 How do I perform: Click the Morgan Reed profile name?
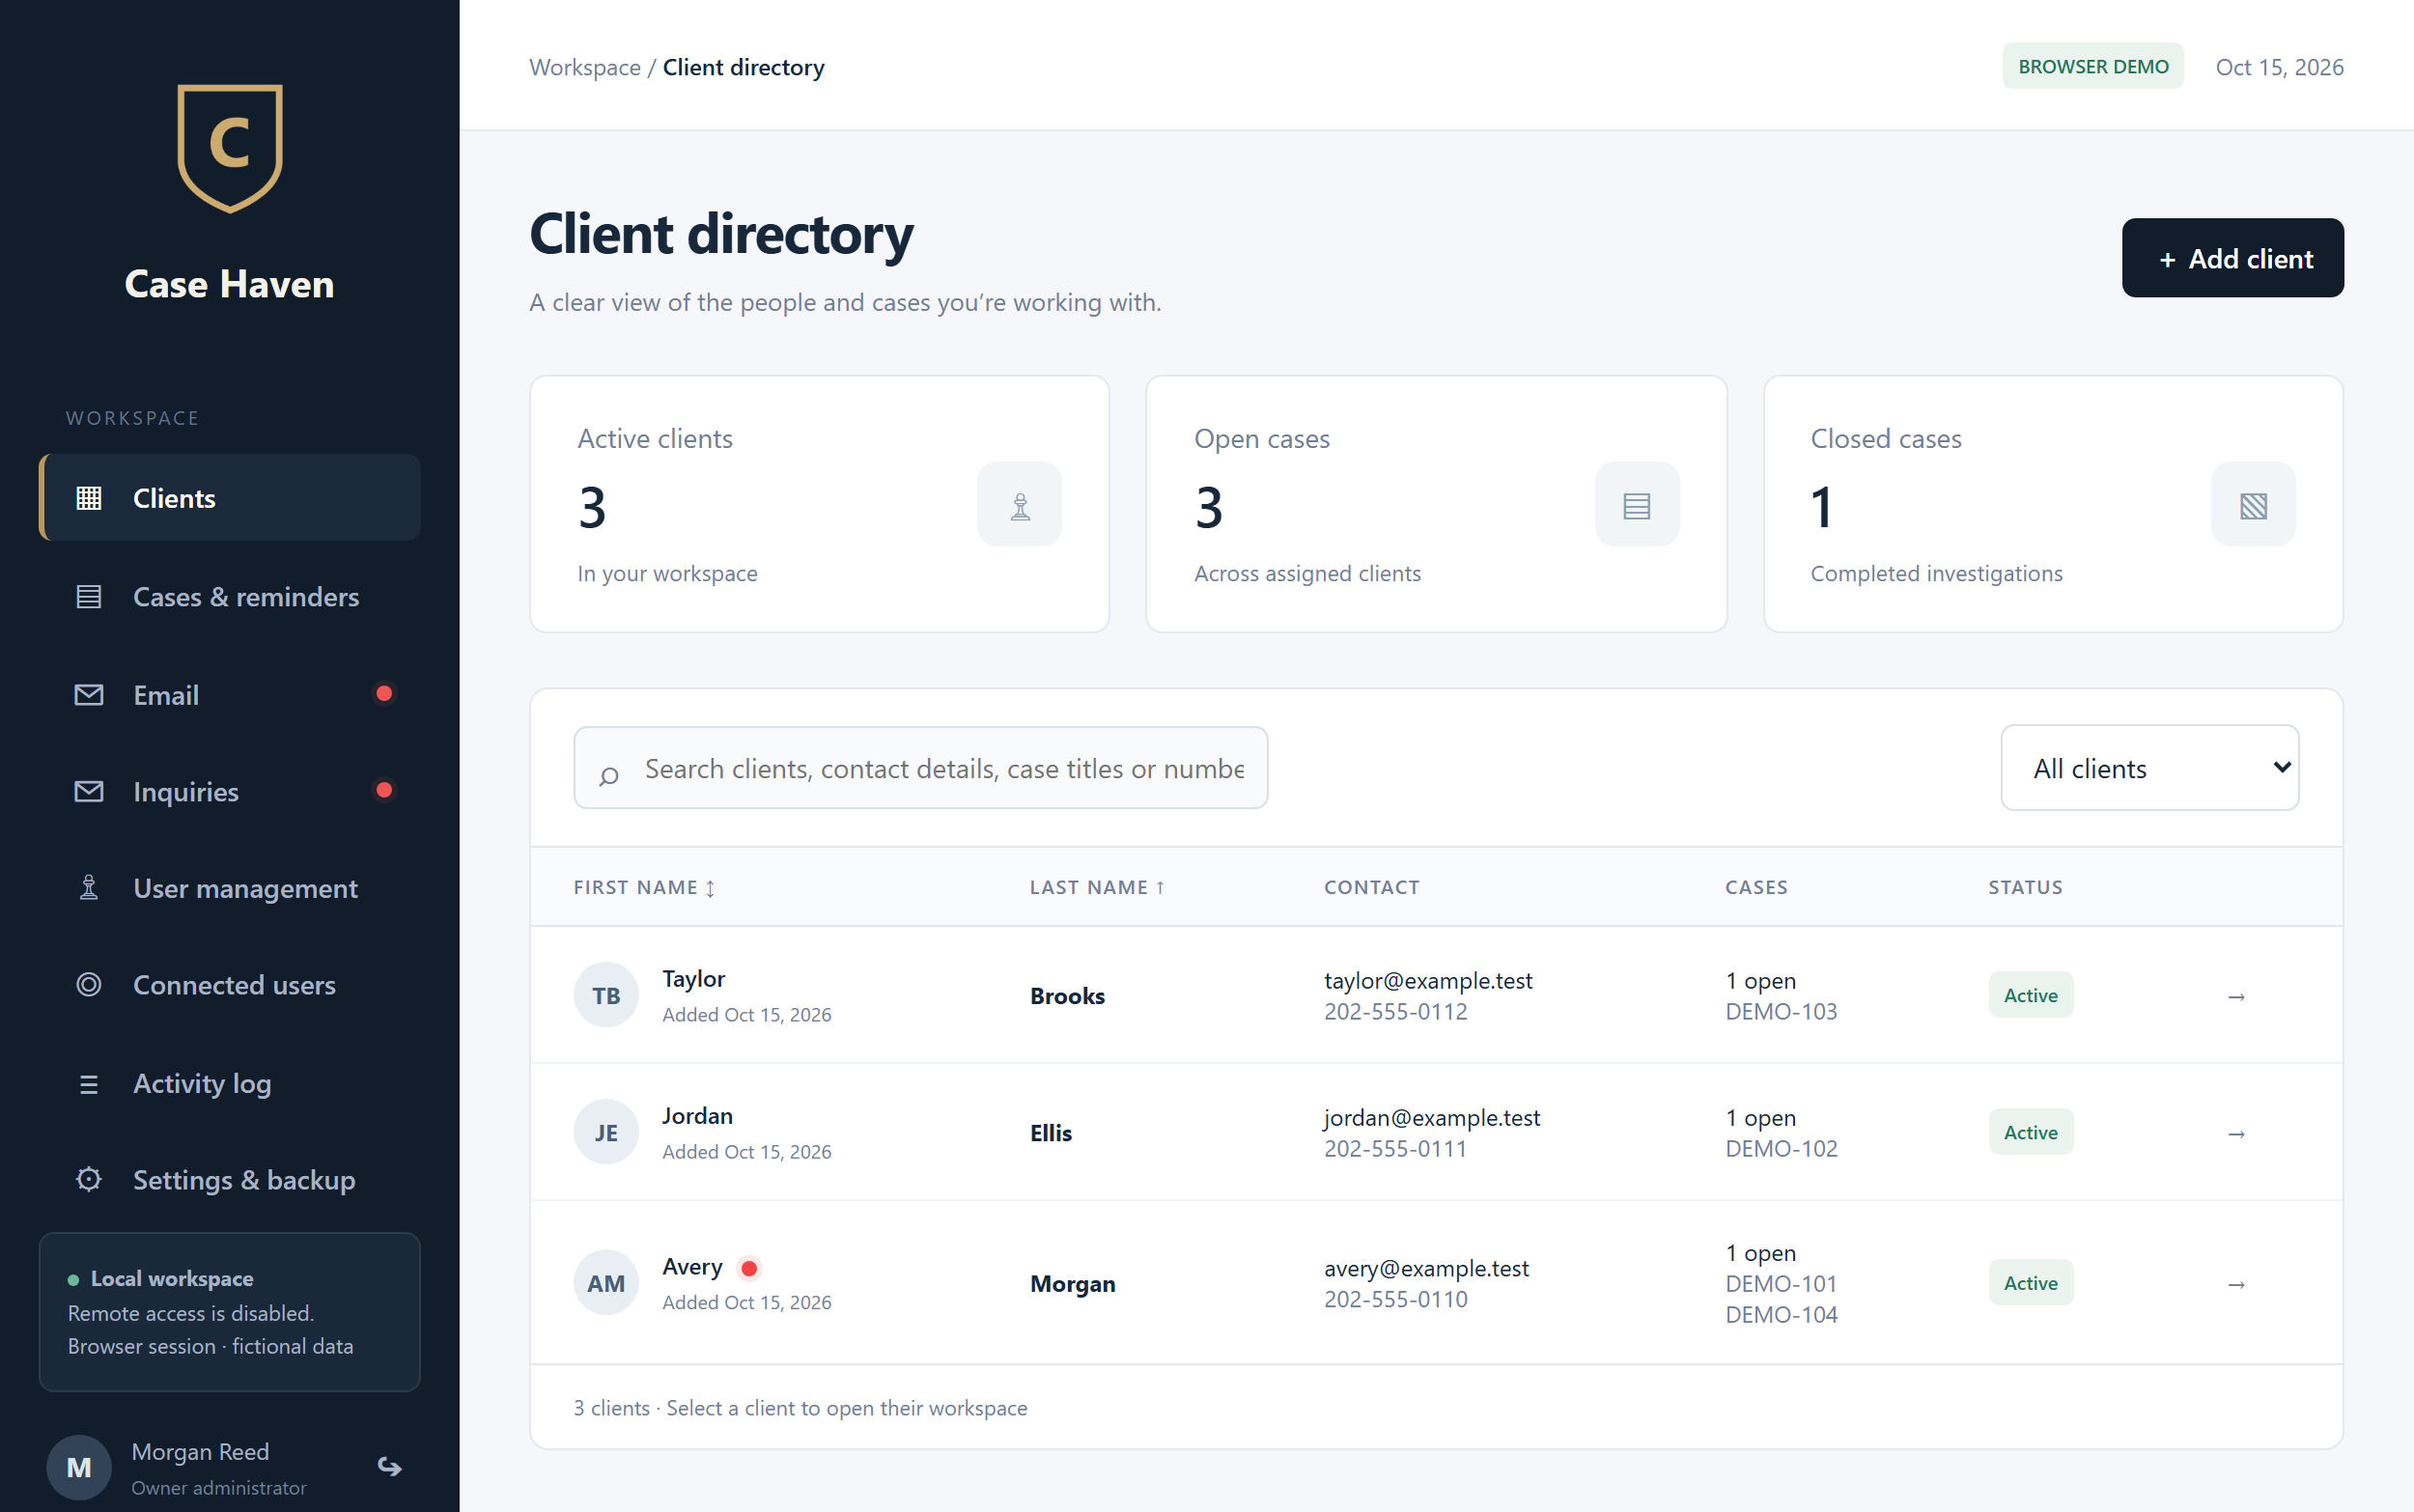point(200,1451)
